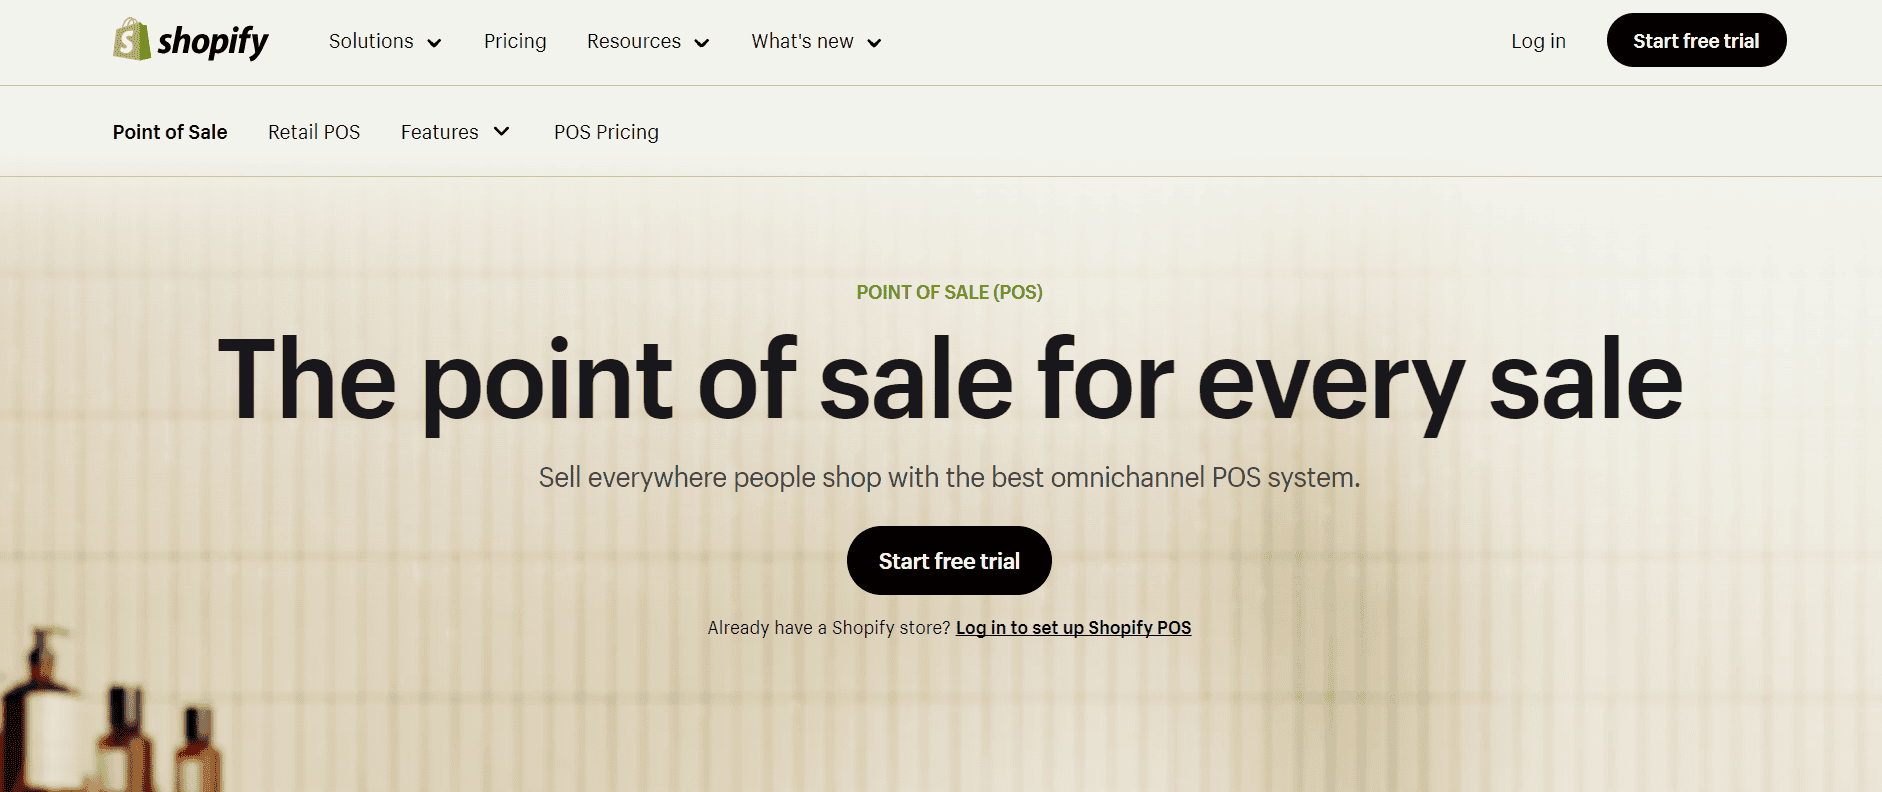1882x792 pixels.
Task: Click the Shopify logo
Action: click(191, 40)
